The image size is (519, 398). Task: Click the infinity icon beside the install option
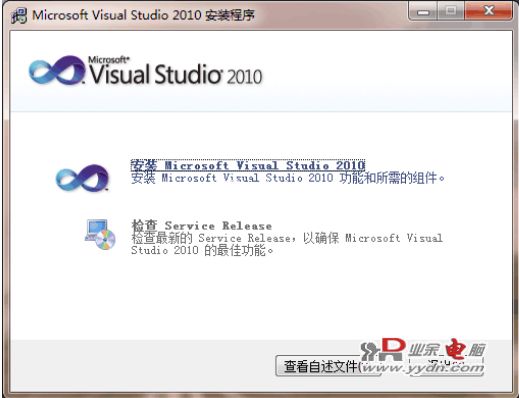[82, 178]
